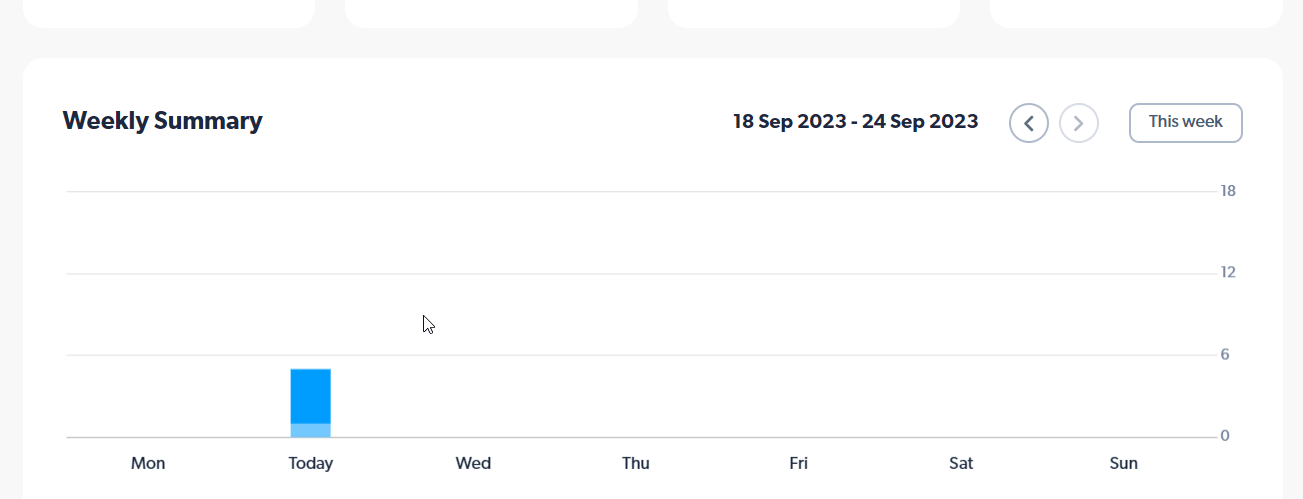The height and width of the screenshot is (499, 1303).
Task: Click the Mon label on the chart axis
Action: coord(148,464)
